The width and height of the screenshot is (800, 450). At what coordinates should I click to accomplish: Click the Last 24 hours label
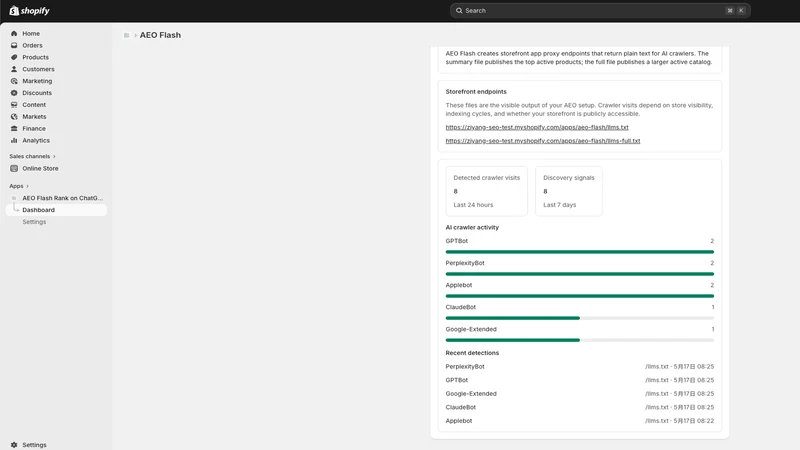click(473, 205)
